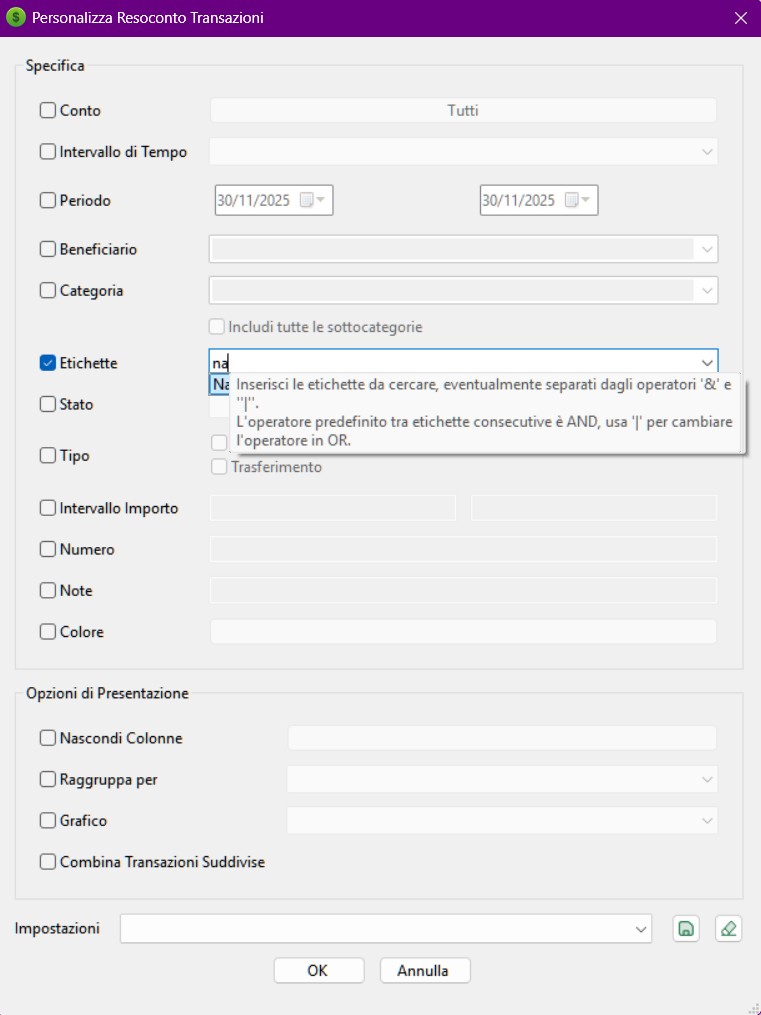Tick the Combina Transazioni Suddivise checkbox
Image resolution: width=761 pixels, height=1015 pixels.
(48, 861)
